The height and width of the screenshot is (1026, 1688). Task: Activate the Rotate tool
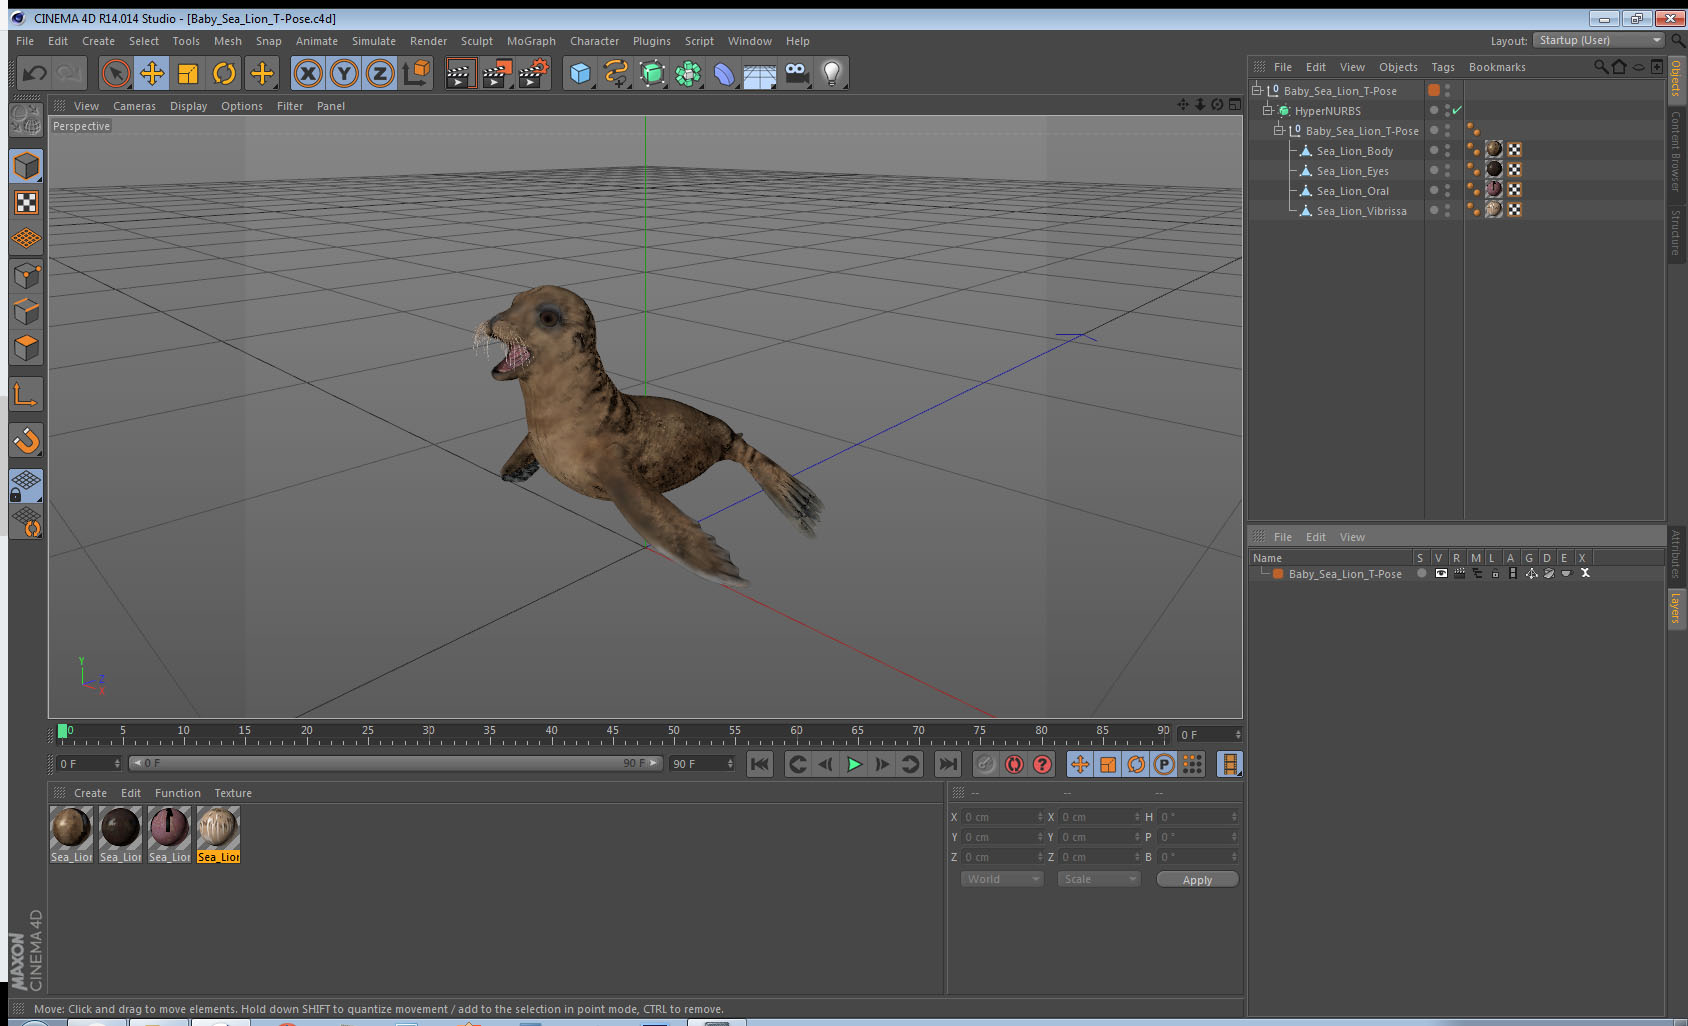tap(224, 73)
